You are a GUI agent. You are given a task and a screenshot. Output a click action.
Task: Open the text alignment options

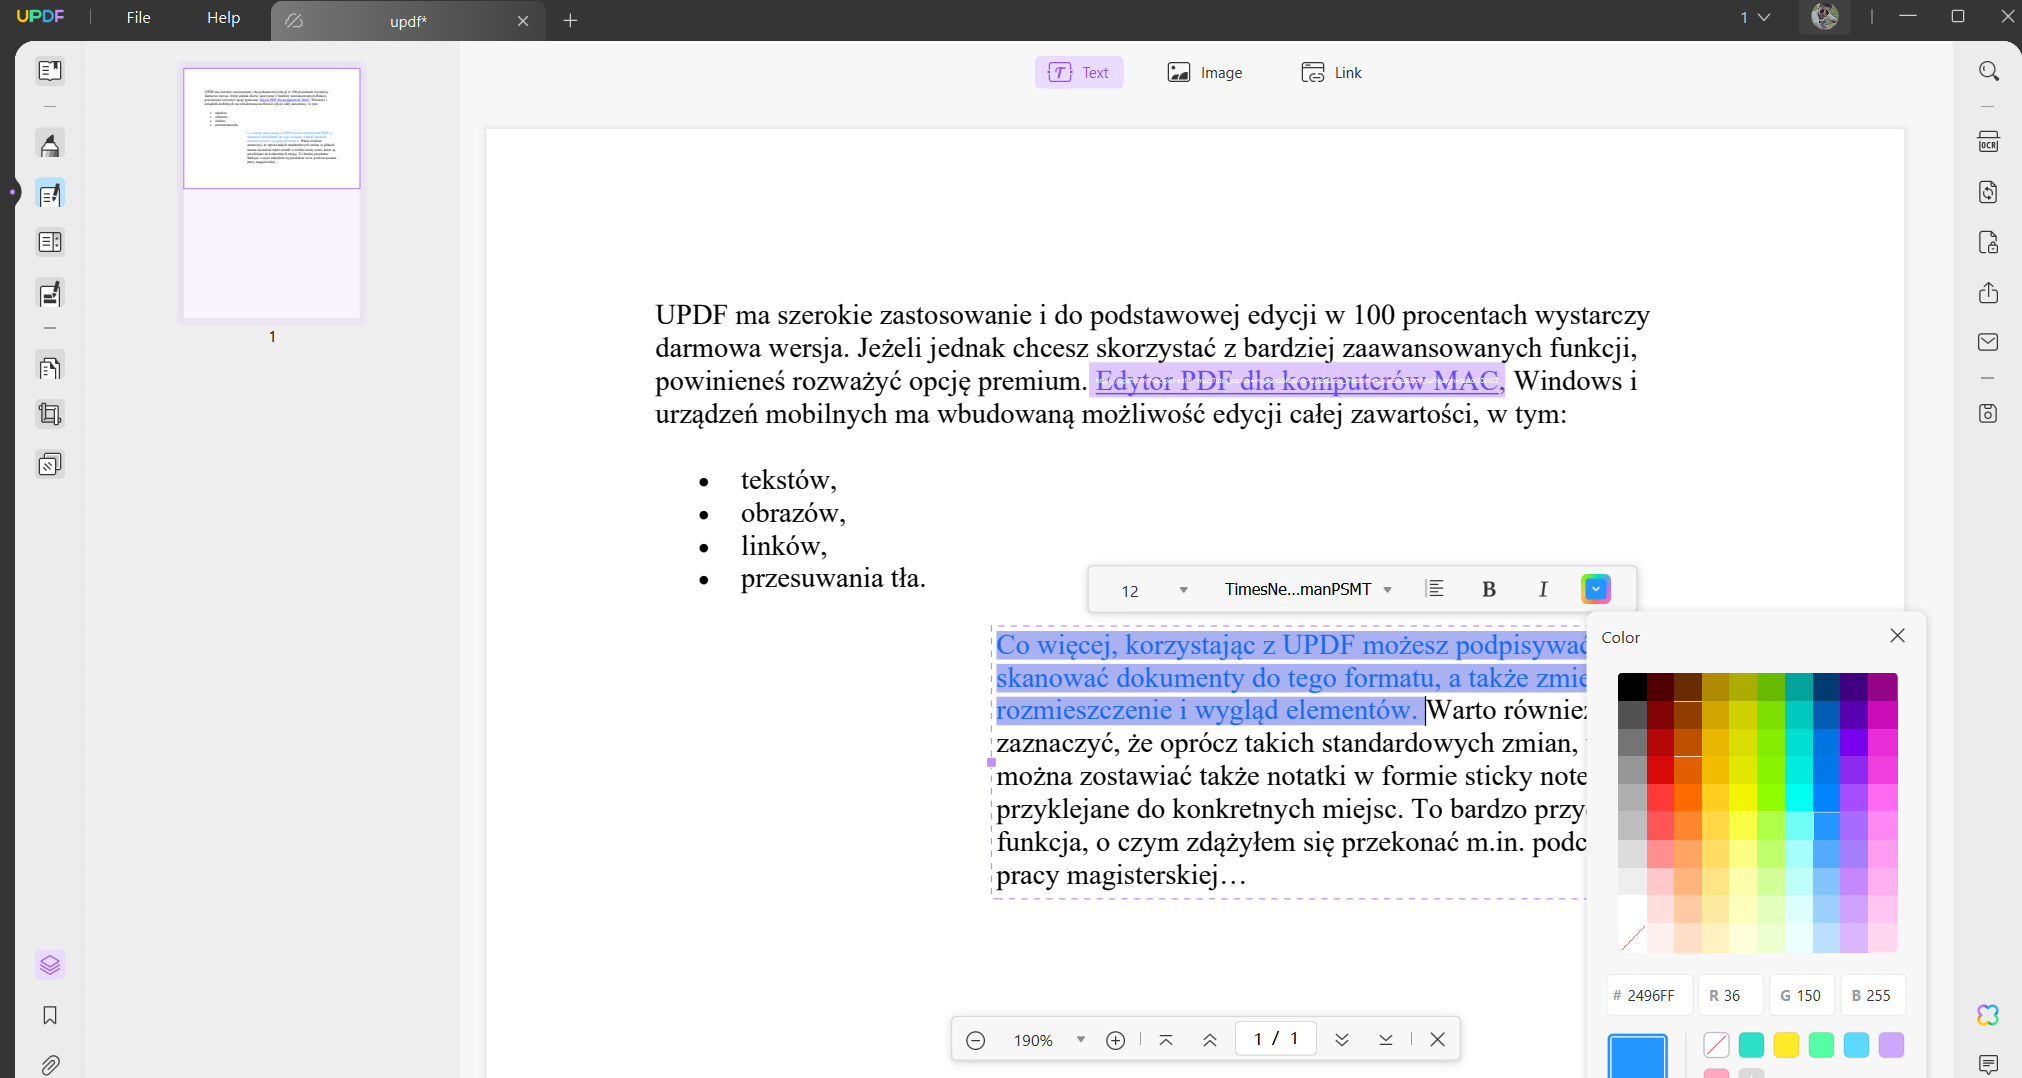click(x=1435, y=589)
